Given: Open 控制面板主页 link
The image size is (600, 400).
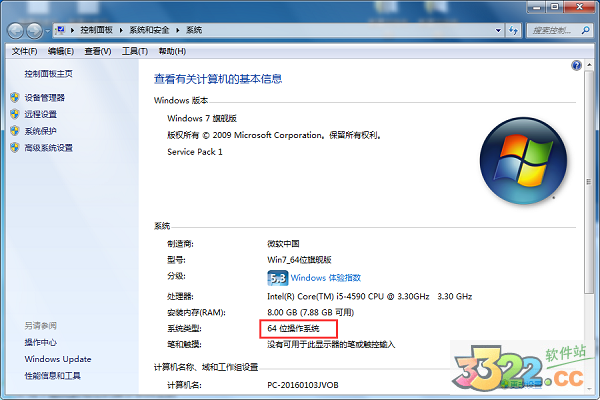Looking at the screenshot, I should 49,74.
